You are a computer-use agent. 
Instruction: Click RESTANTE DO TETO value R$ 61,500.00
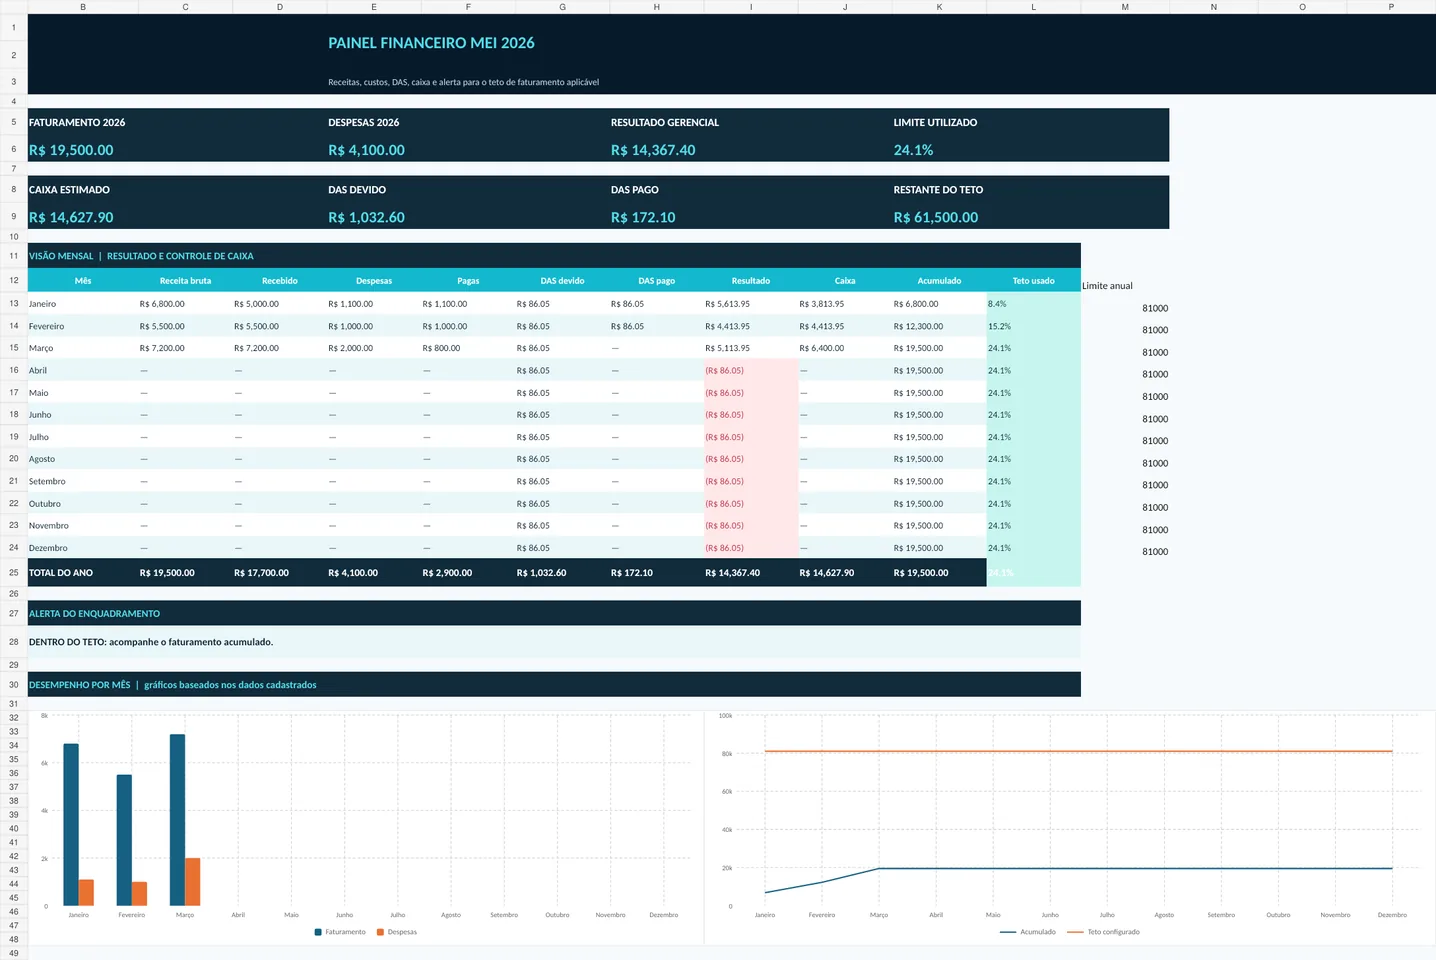coord(936,217)
